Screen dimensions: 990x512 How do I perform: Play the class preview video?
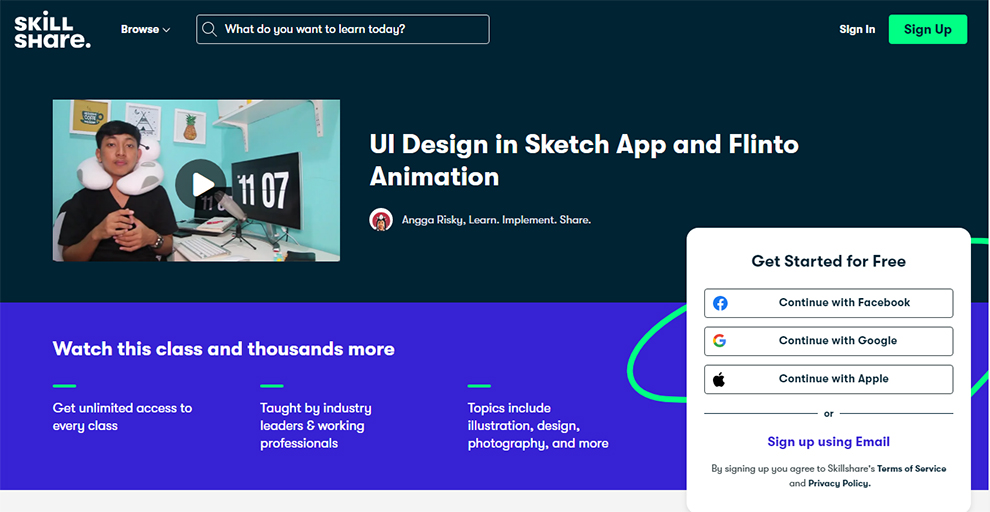(200, 184)
